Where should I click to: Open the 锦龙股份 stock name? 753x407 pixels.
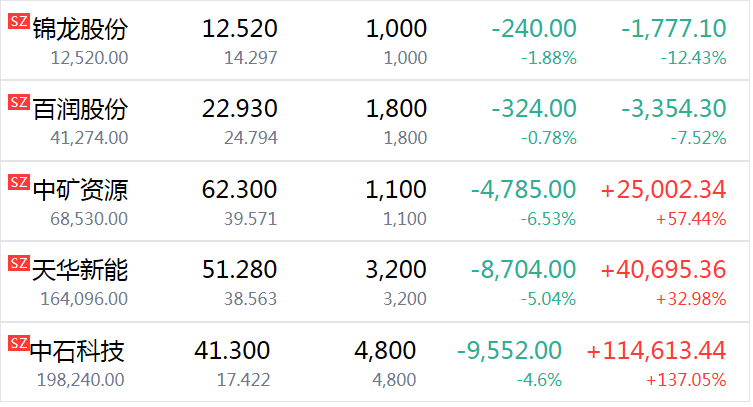click(x=80, y=29)
